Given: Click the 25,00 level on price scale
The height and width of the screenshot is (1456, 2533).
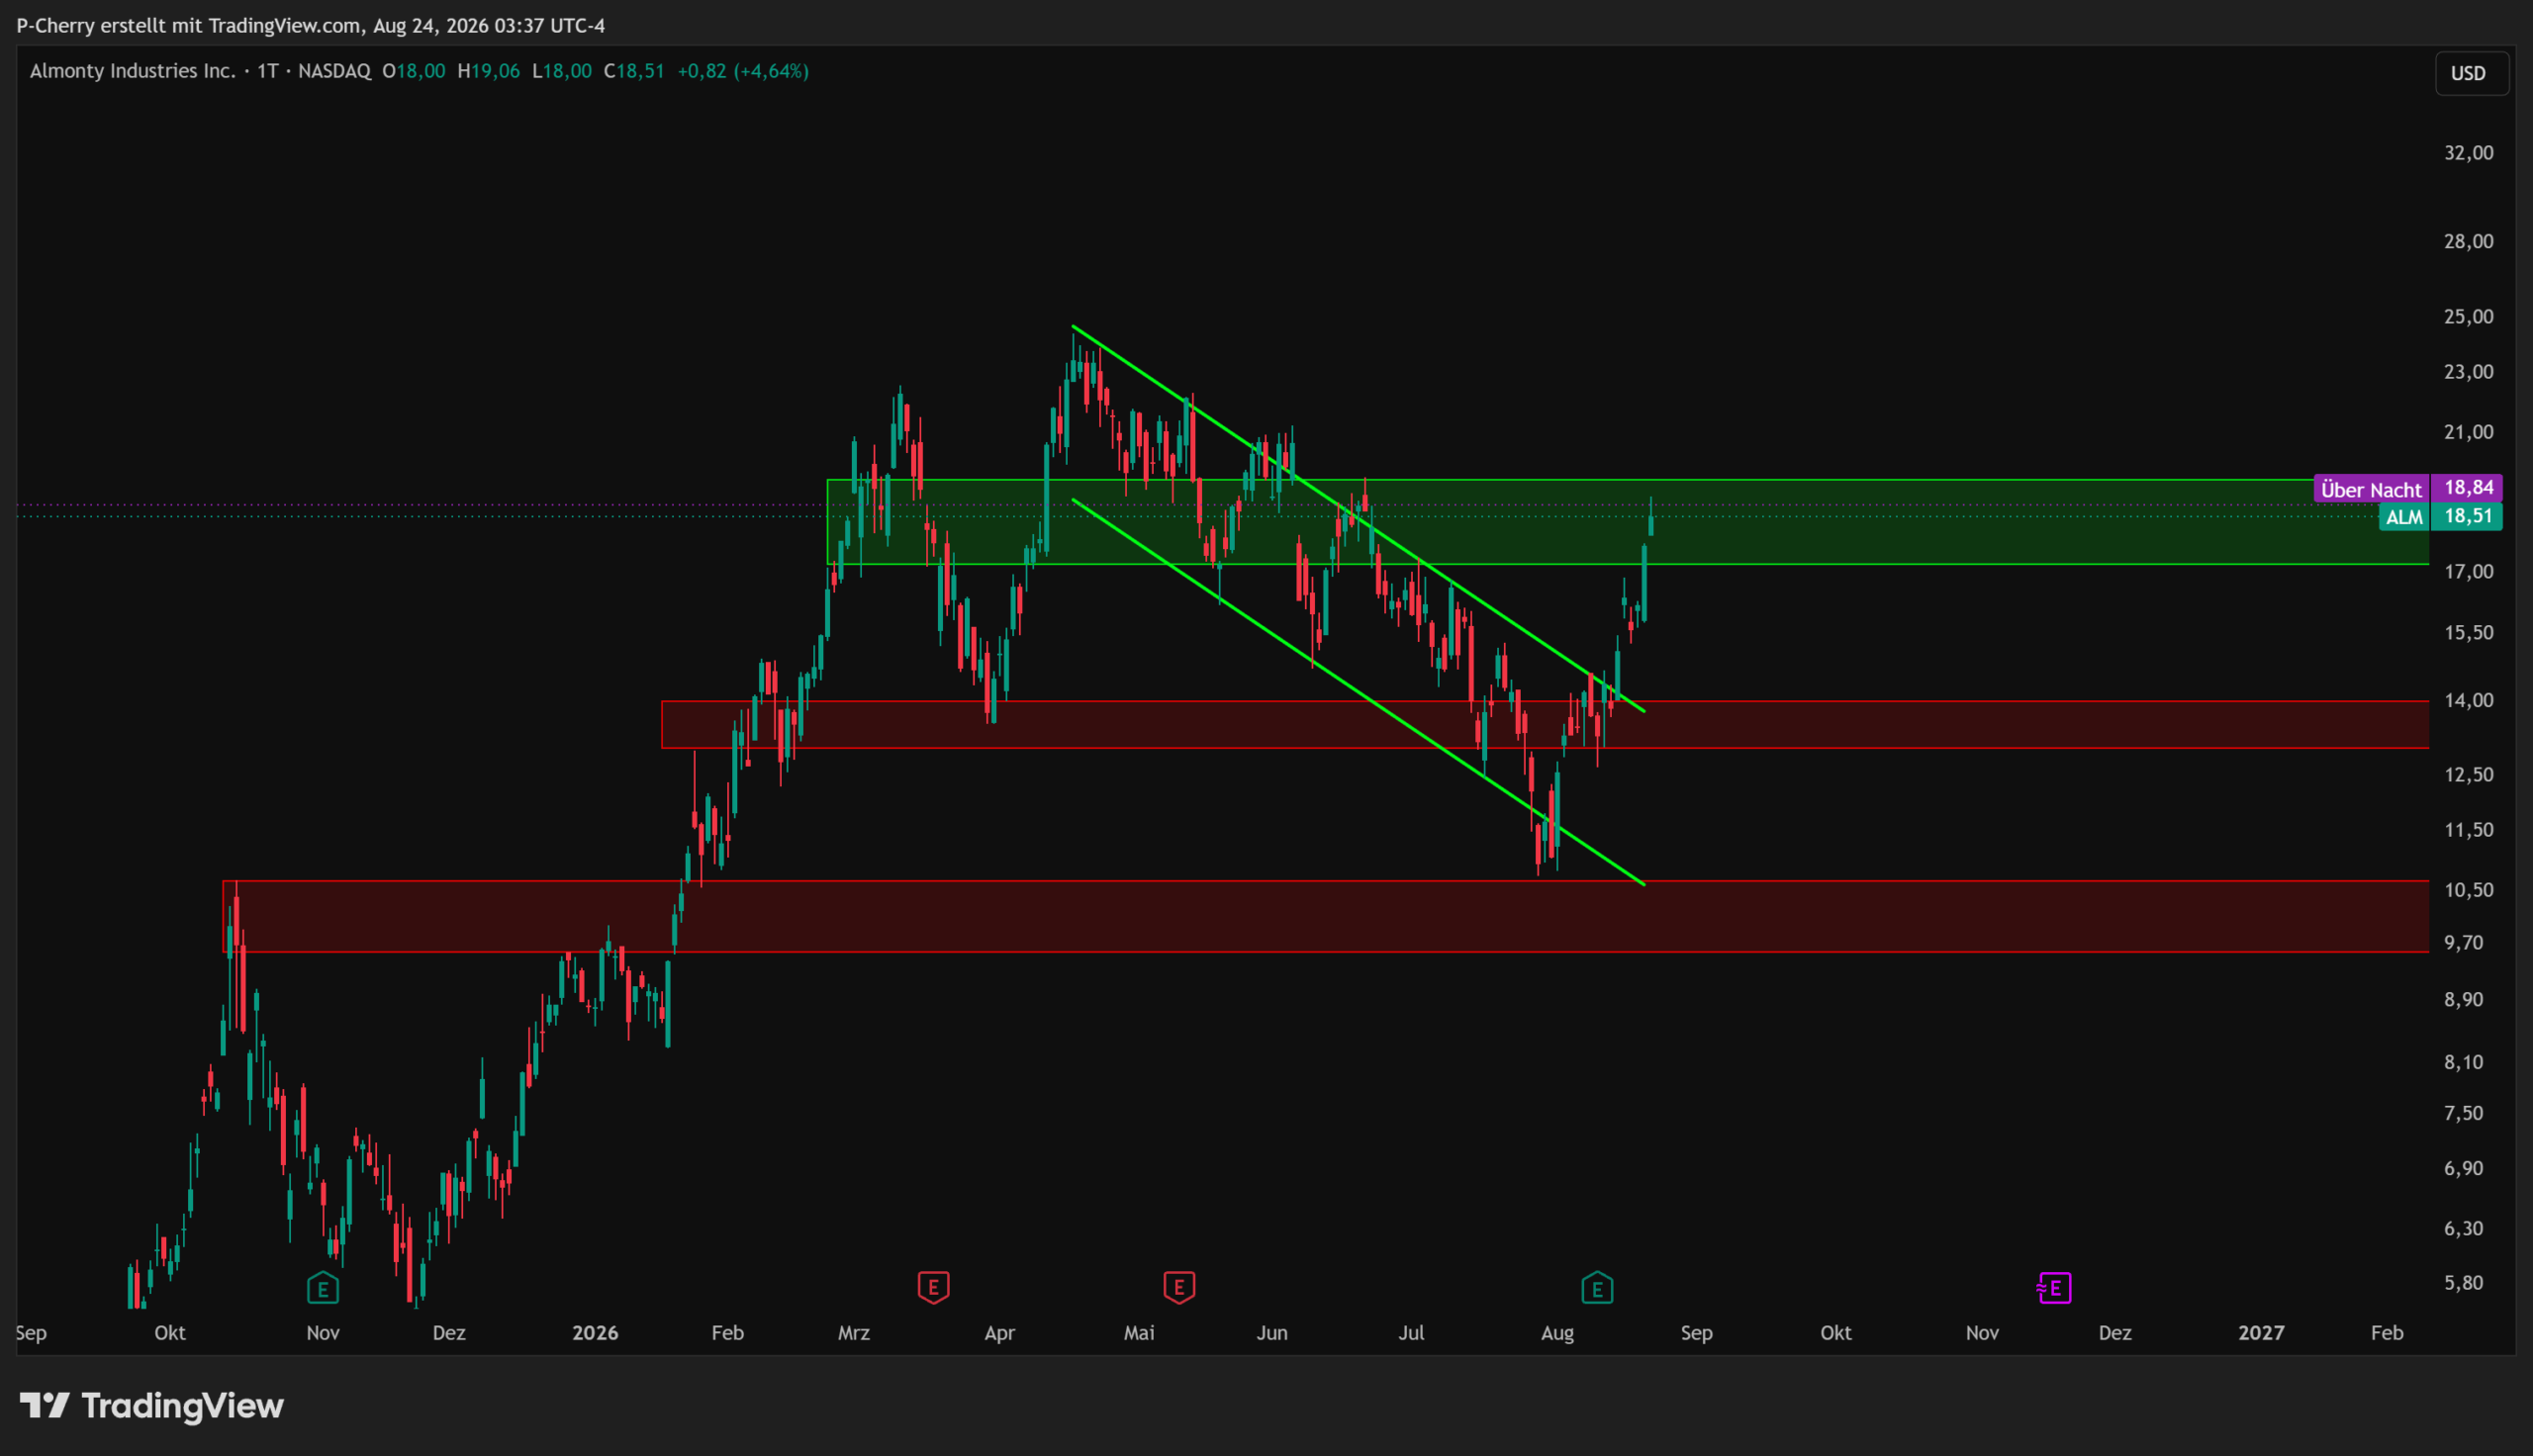Looking at the screenshot, I should pos(2468,316).
